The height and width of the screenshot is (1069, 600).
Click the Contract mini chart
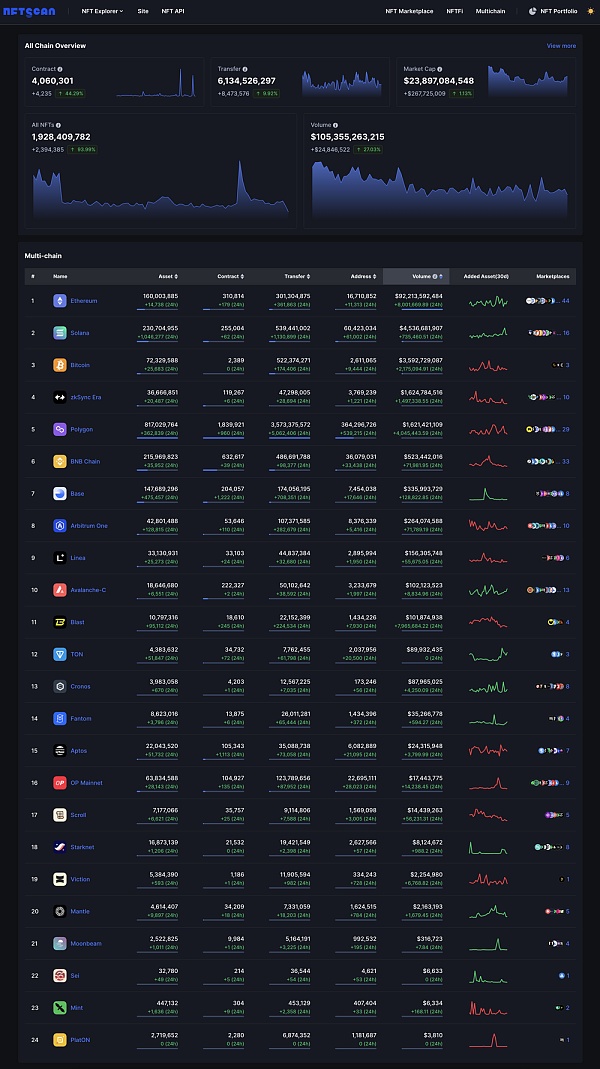[156, 82]
